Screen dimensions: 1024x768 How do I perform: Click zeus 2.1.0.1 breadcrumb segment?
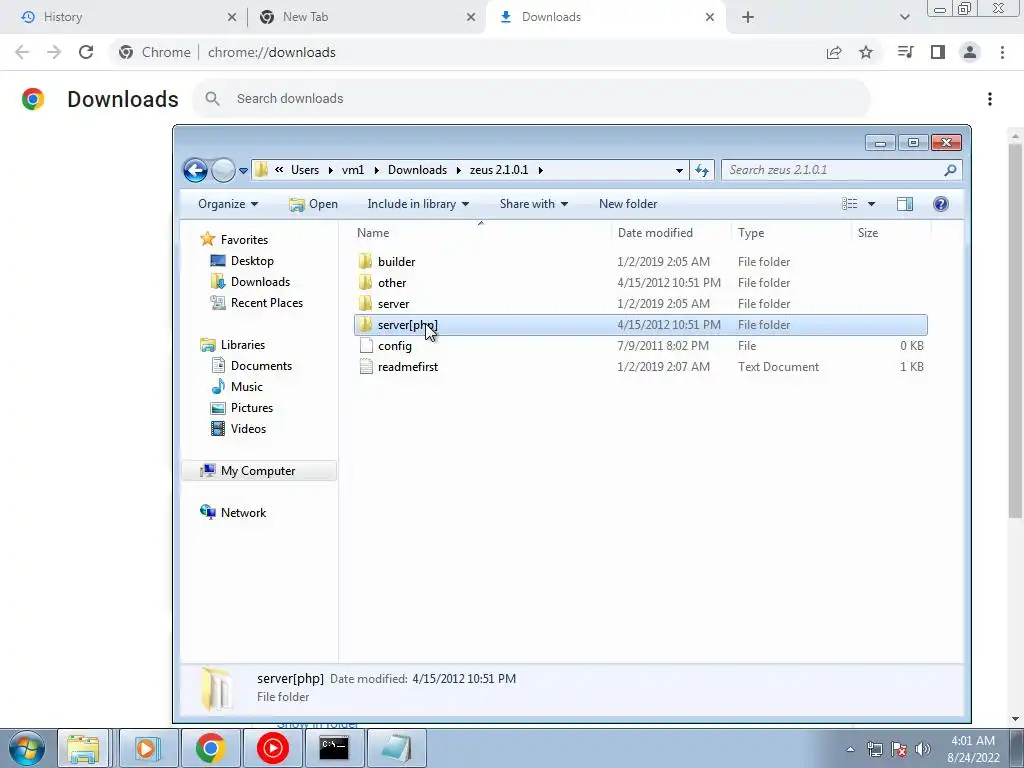coord(499,170)
